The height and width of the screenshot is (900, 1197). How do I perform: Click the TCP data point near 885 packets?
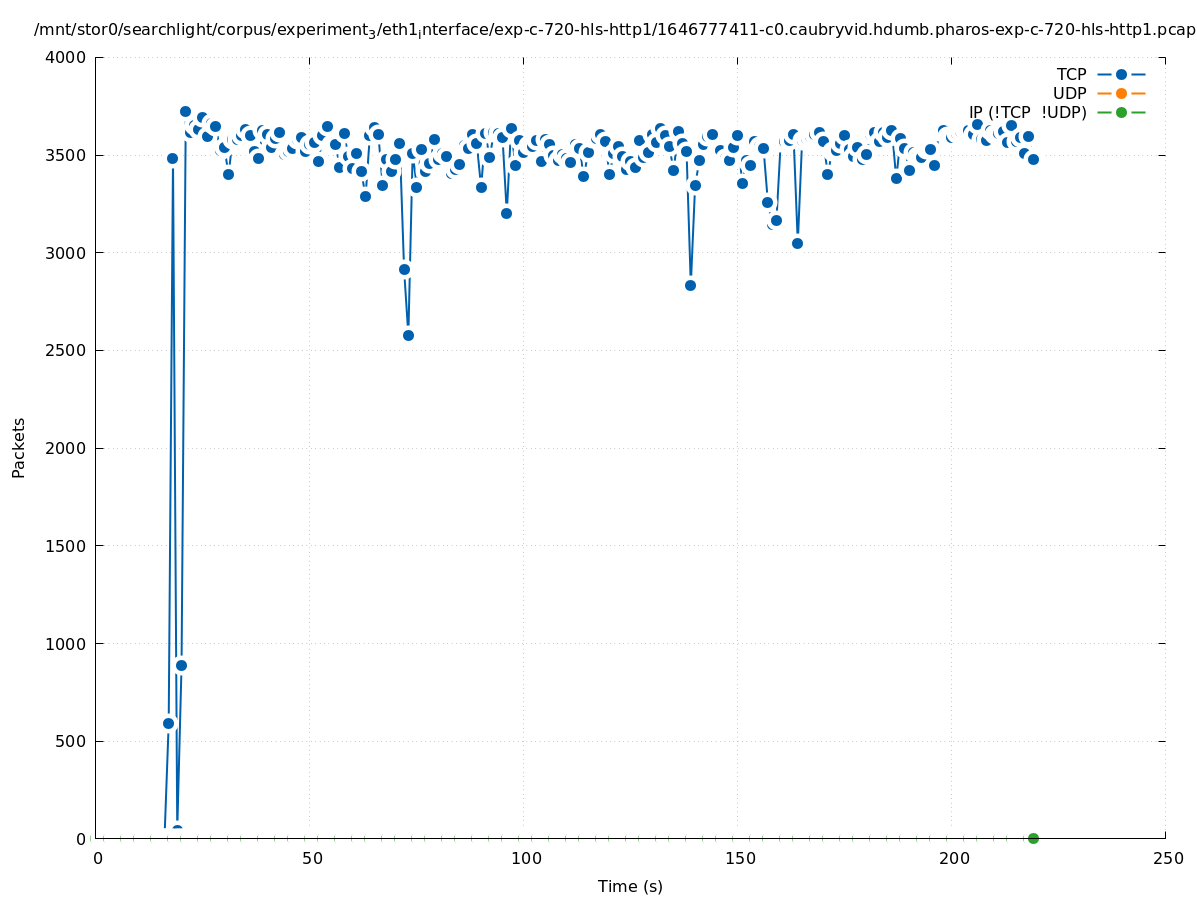point(181,665)
